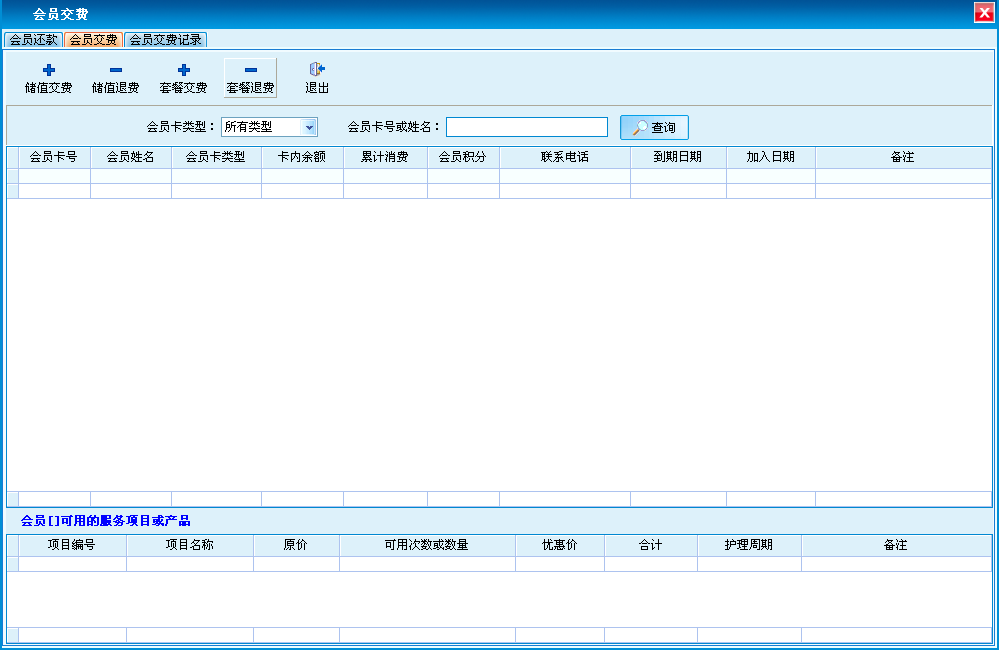Click the 储值交费 plus icon

coord(48,70)
